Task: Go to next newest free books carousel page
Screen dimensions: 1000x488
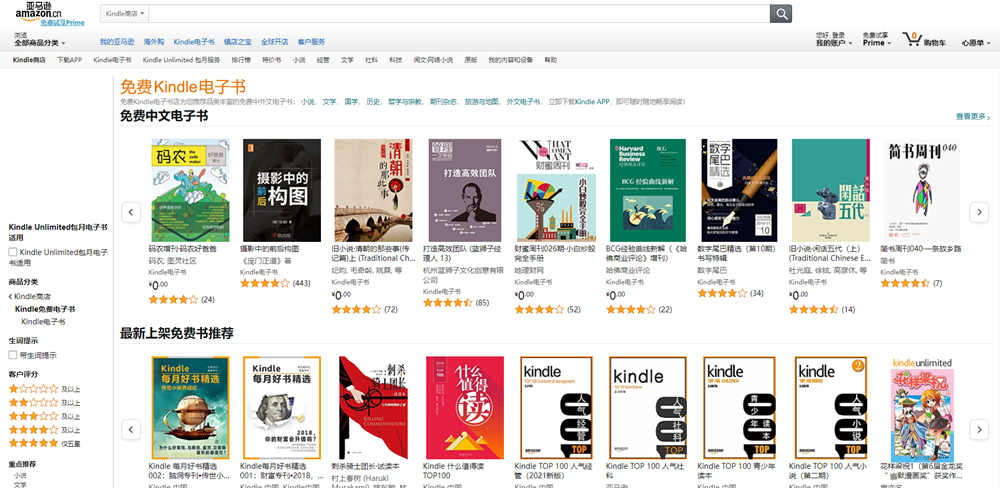Action: (x=979, y=429)
